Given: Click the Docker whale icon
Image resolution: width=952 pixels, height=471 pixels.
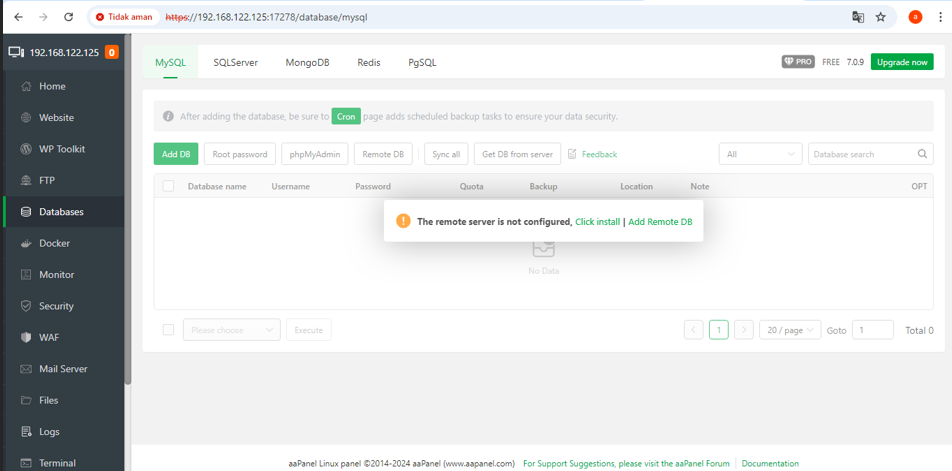Looking at the screenshot, I should point(26,243).
